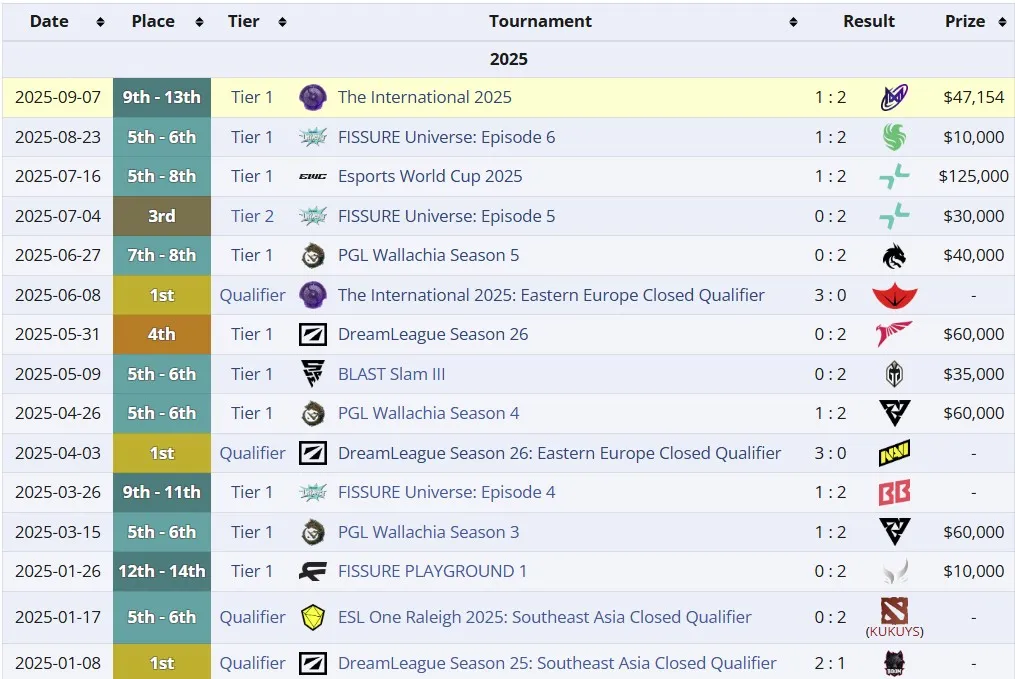1015x679 pixels.
Task: Click the 12th - 14th place cell
Action: pos(162,572)
